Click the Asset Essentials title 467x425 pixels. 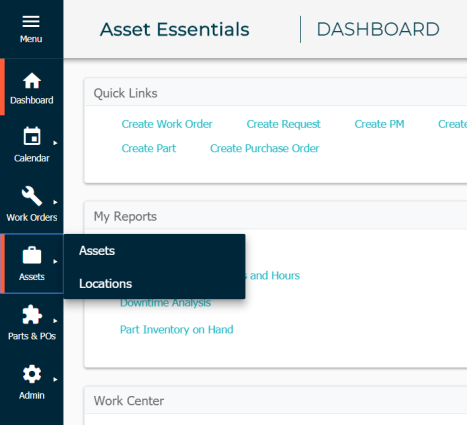[x=175, y=29]
